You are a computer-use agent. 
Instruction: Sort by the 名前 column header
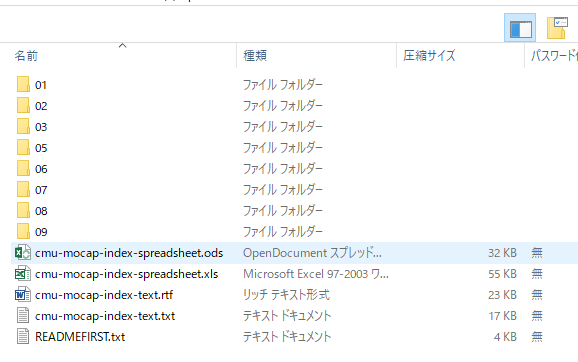(26, 56)
